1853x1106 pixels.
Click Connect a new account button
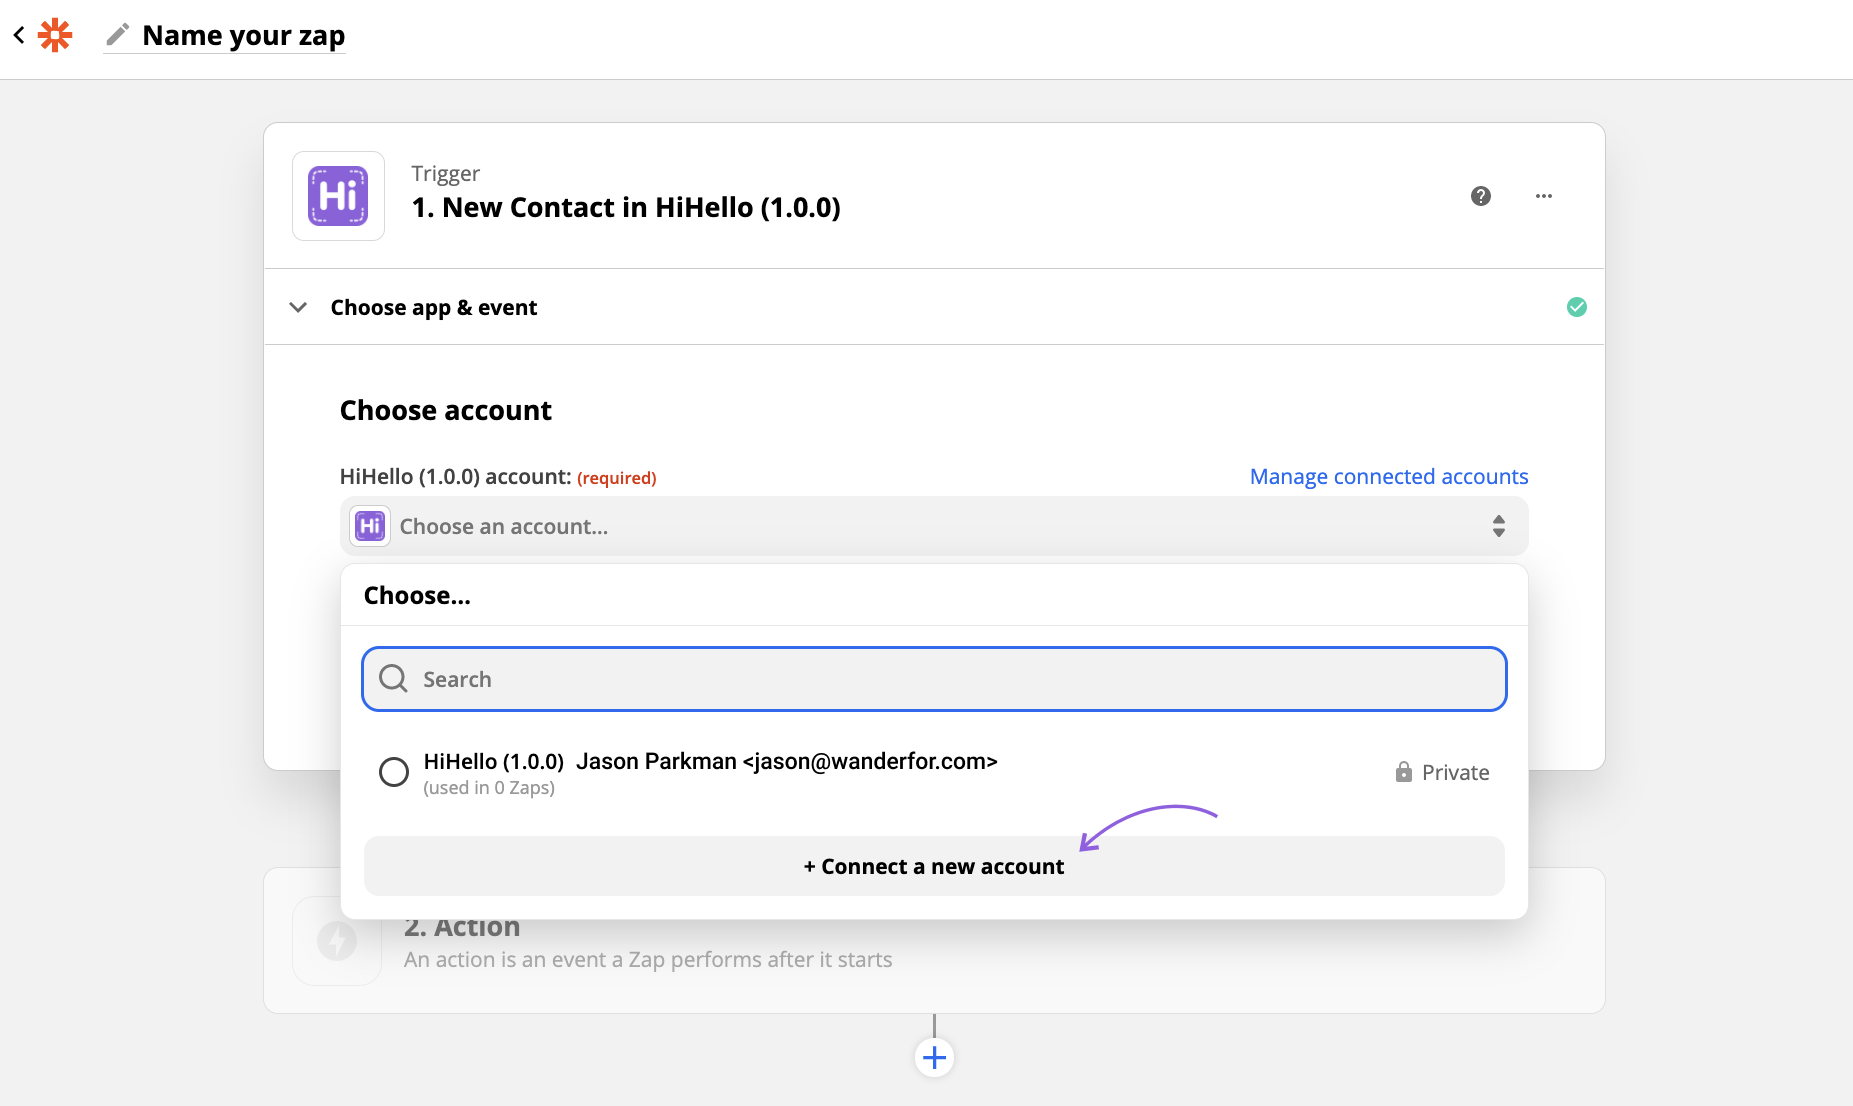point(934,866)
